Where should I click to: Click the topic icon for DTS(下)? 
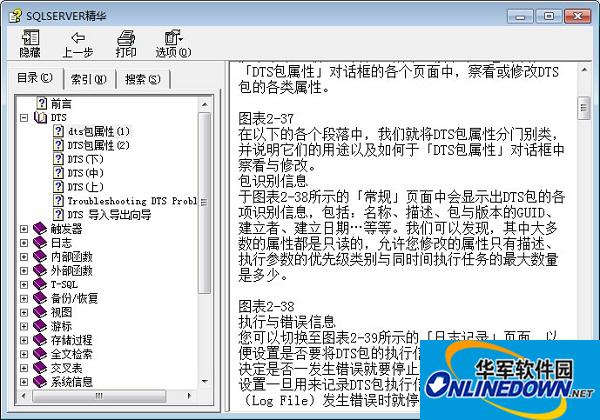pos(58,159)
